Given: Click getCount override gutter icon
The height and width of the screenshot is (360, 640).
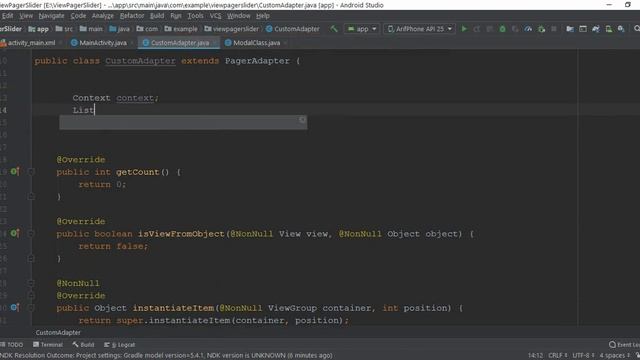Looking at the screenshot, I should click(14, 172).
